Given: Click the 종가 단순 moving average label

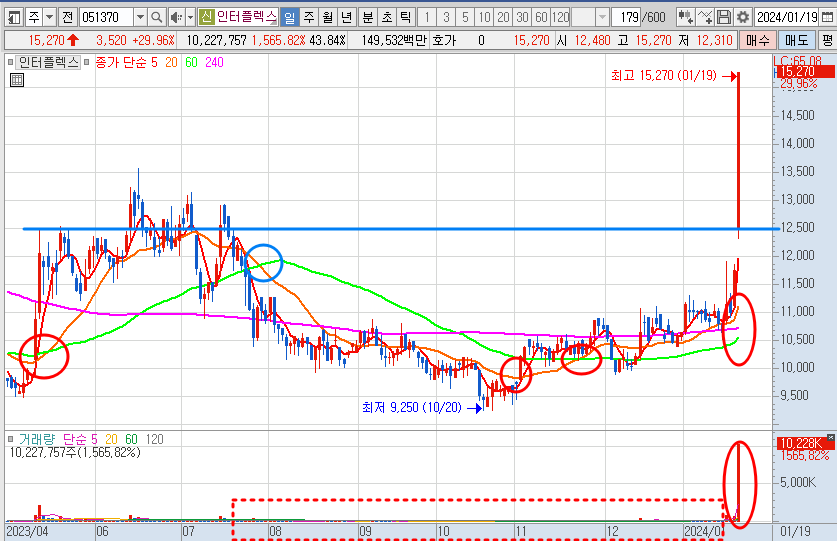Looking at the screenshot, I should (x=121, y=62).
